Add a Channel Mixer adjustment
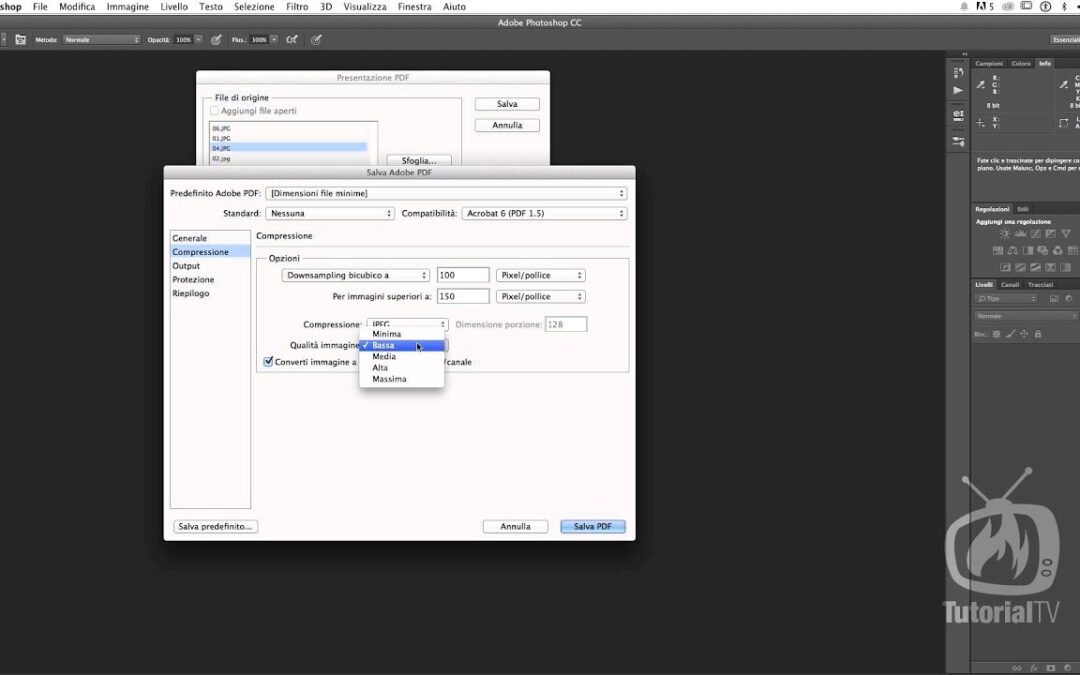The width and height of the screenshot is (1080, 675). (x=1058, y=251)
